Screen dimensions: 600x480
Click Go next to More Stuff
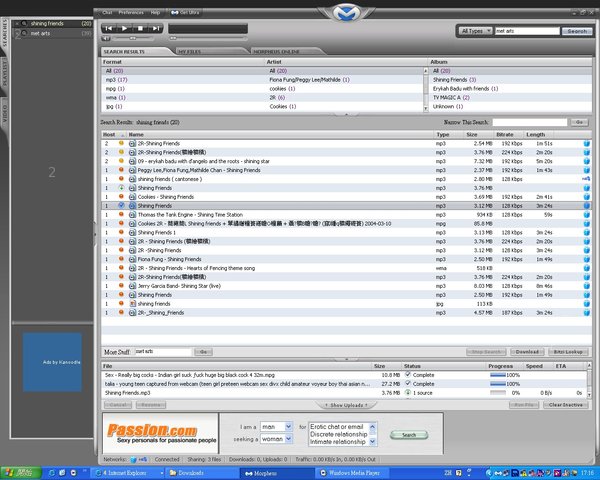(x=204, y=352)
